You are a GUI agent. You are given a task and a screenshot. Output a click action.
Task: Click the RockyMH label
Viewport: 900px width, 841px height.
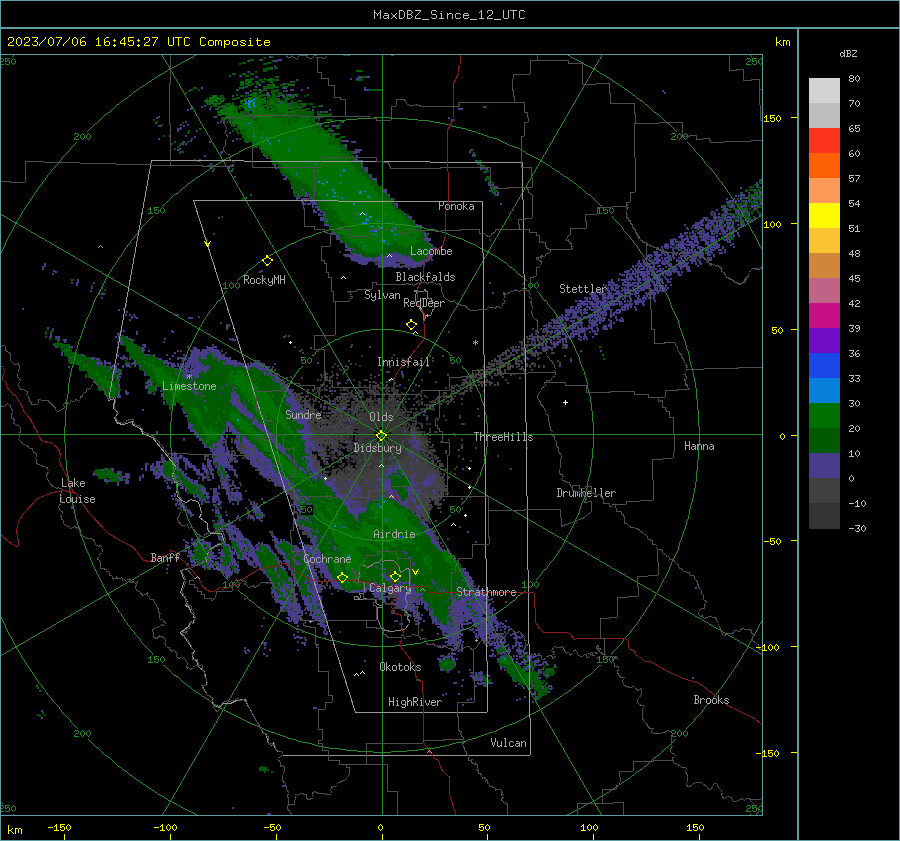click(x=264, y=280)
